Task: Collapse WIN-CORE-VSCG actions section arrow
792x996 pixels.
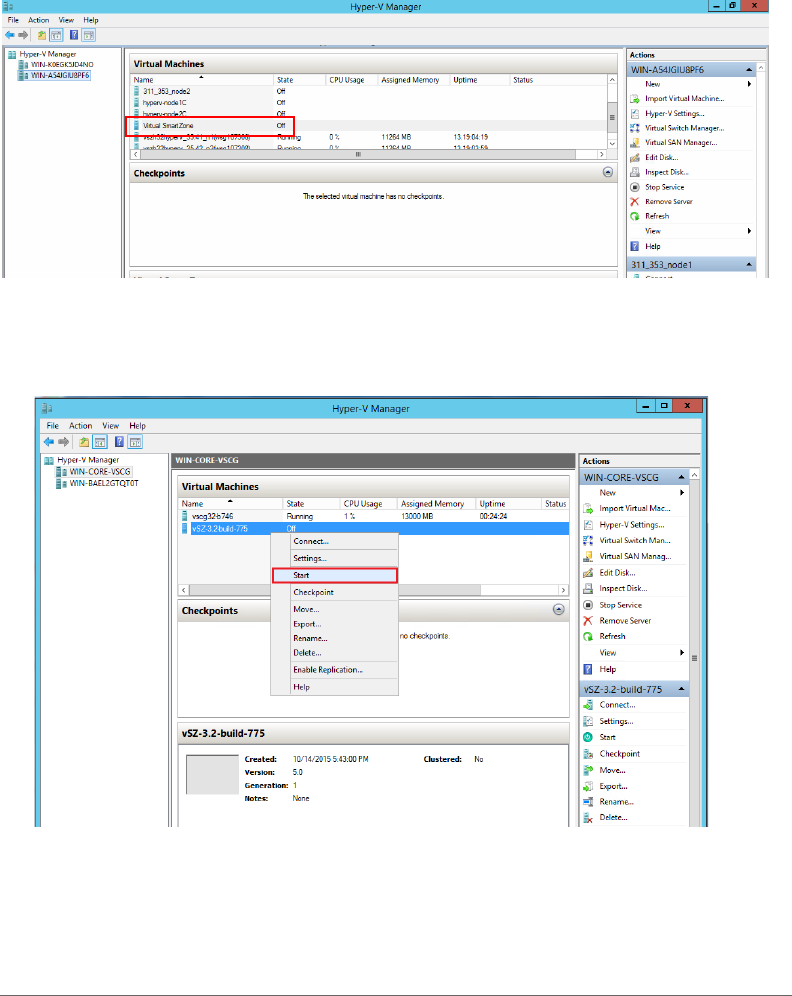Action: pos(681,477)
